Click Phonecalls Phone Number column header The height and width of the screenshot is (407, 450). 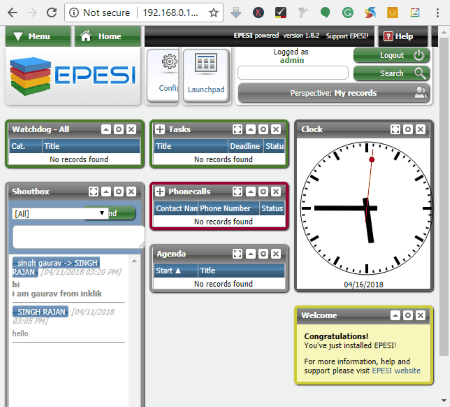229,208
